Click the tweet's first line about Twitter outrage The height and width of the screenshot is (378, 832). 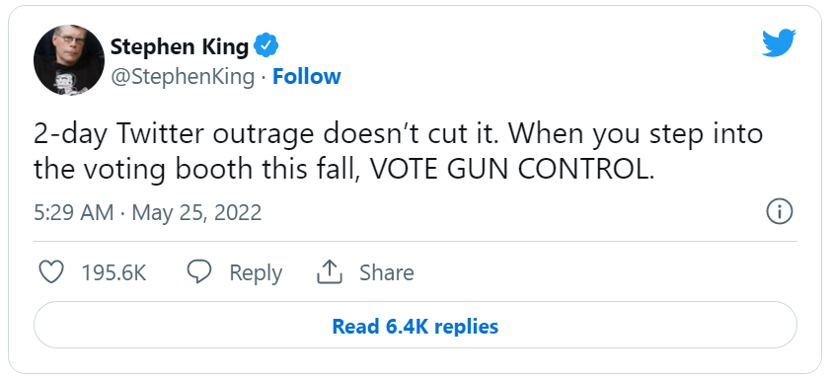click(x=398, y=135)
